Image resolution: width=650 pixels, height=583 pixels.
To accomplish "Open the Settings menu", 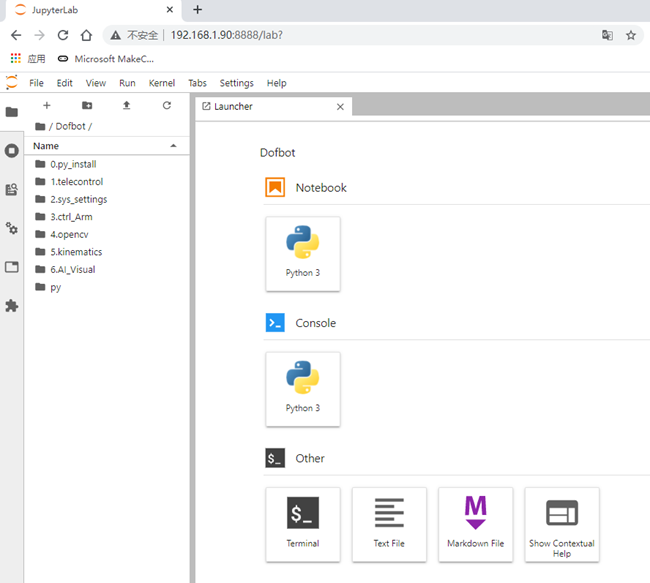I will [236, 83].
